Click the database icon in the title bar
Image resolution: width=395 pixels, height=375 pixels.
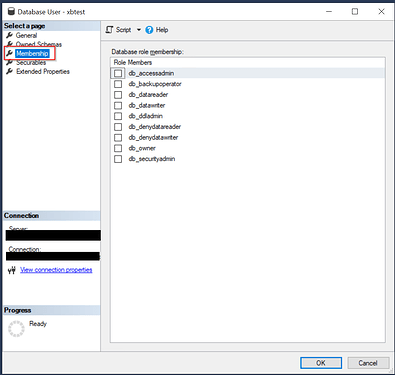click(x=11, y=12)
